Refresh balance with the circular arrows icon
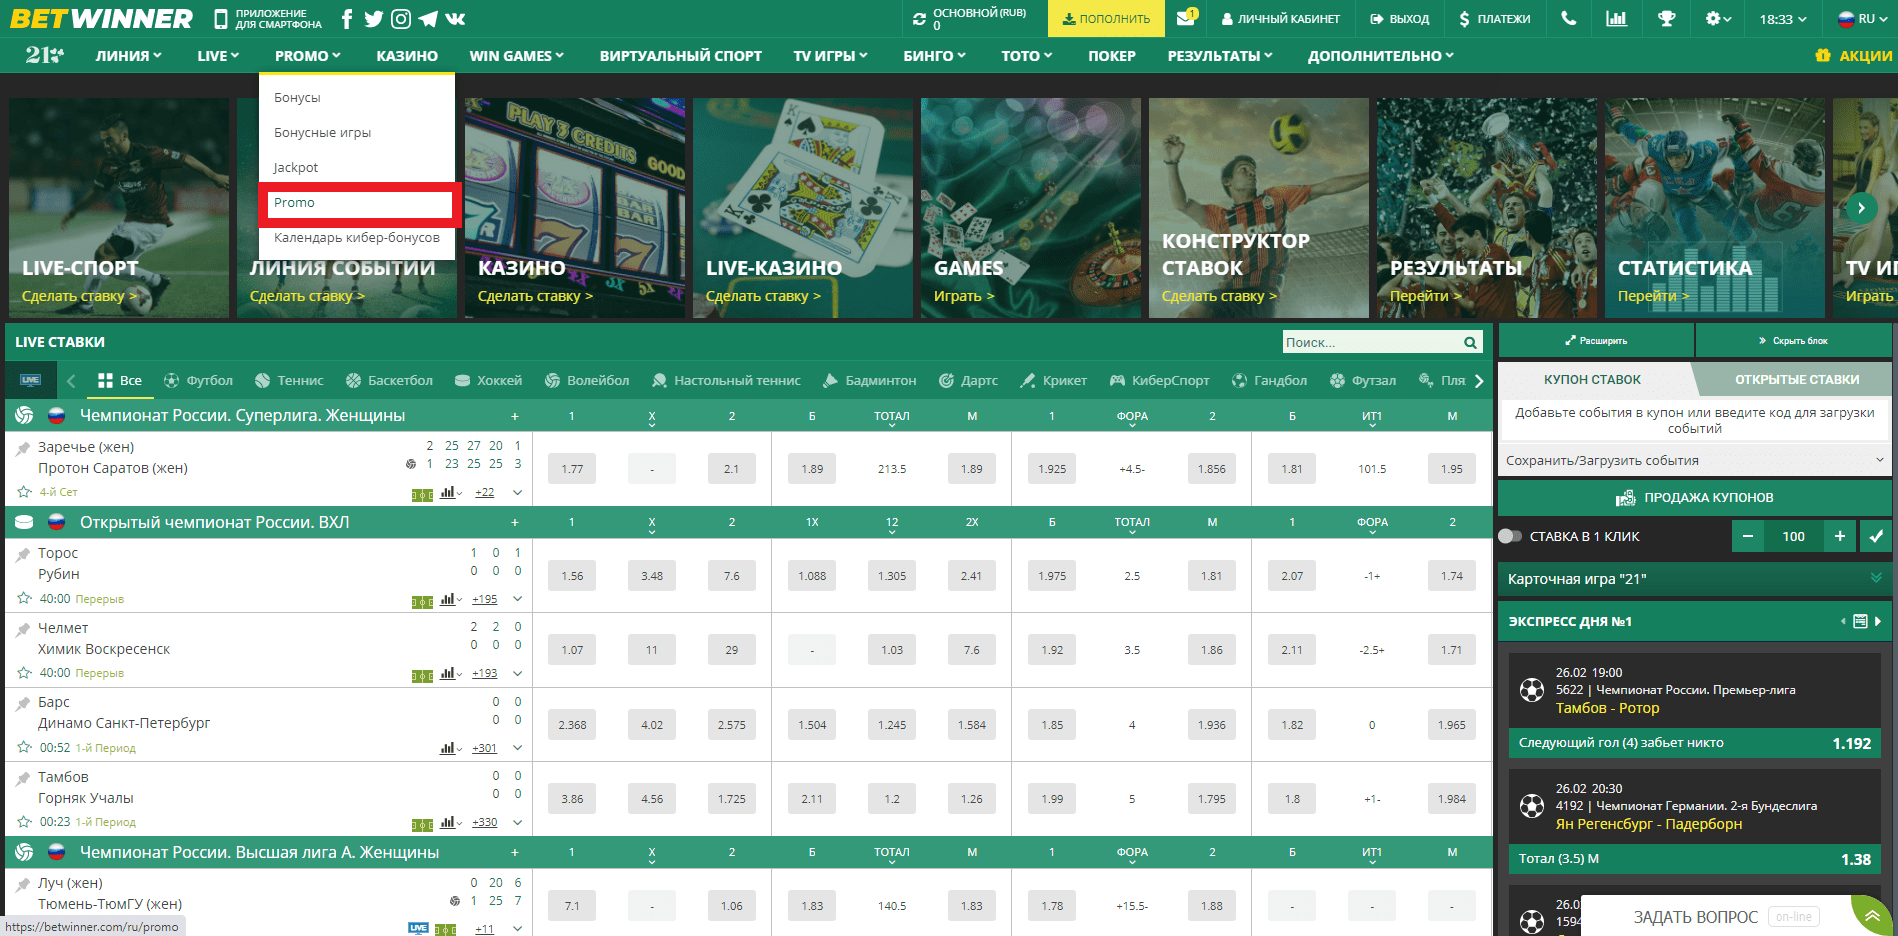The height and width of the screenshot is (936, 1898). tap(919, 19)
